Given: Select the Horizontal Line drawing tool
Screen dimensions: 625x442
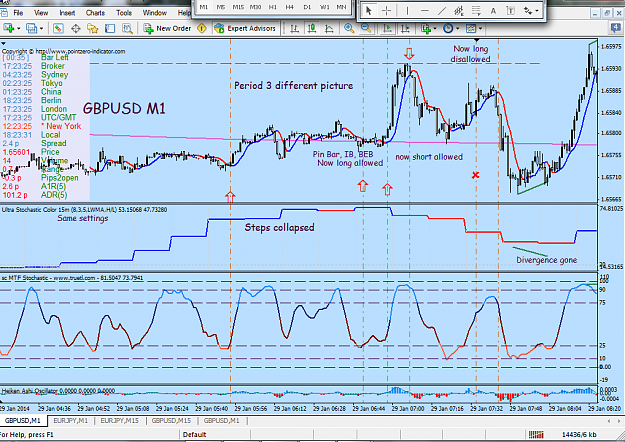Looking at the screenshot, I should 425,11.
